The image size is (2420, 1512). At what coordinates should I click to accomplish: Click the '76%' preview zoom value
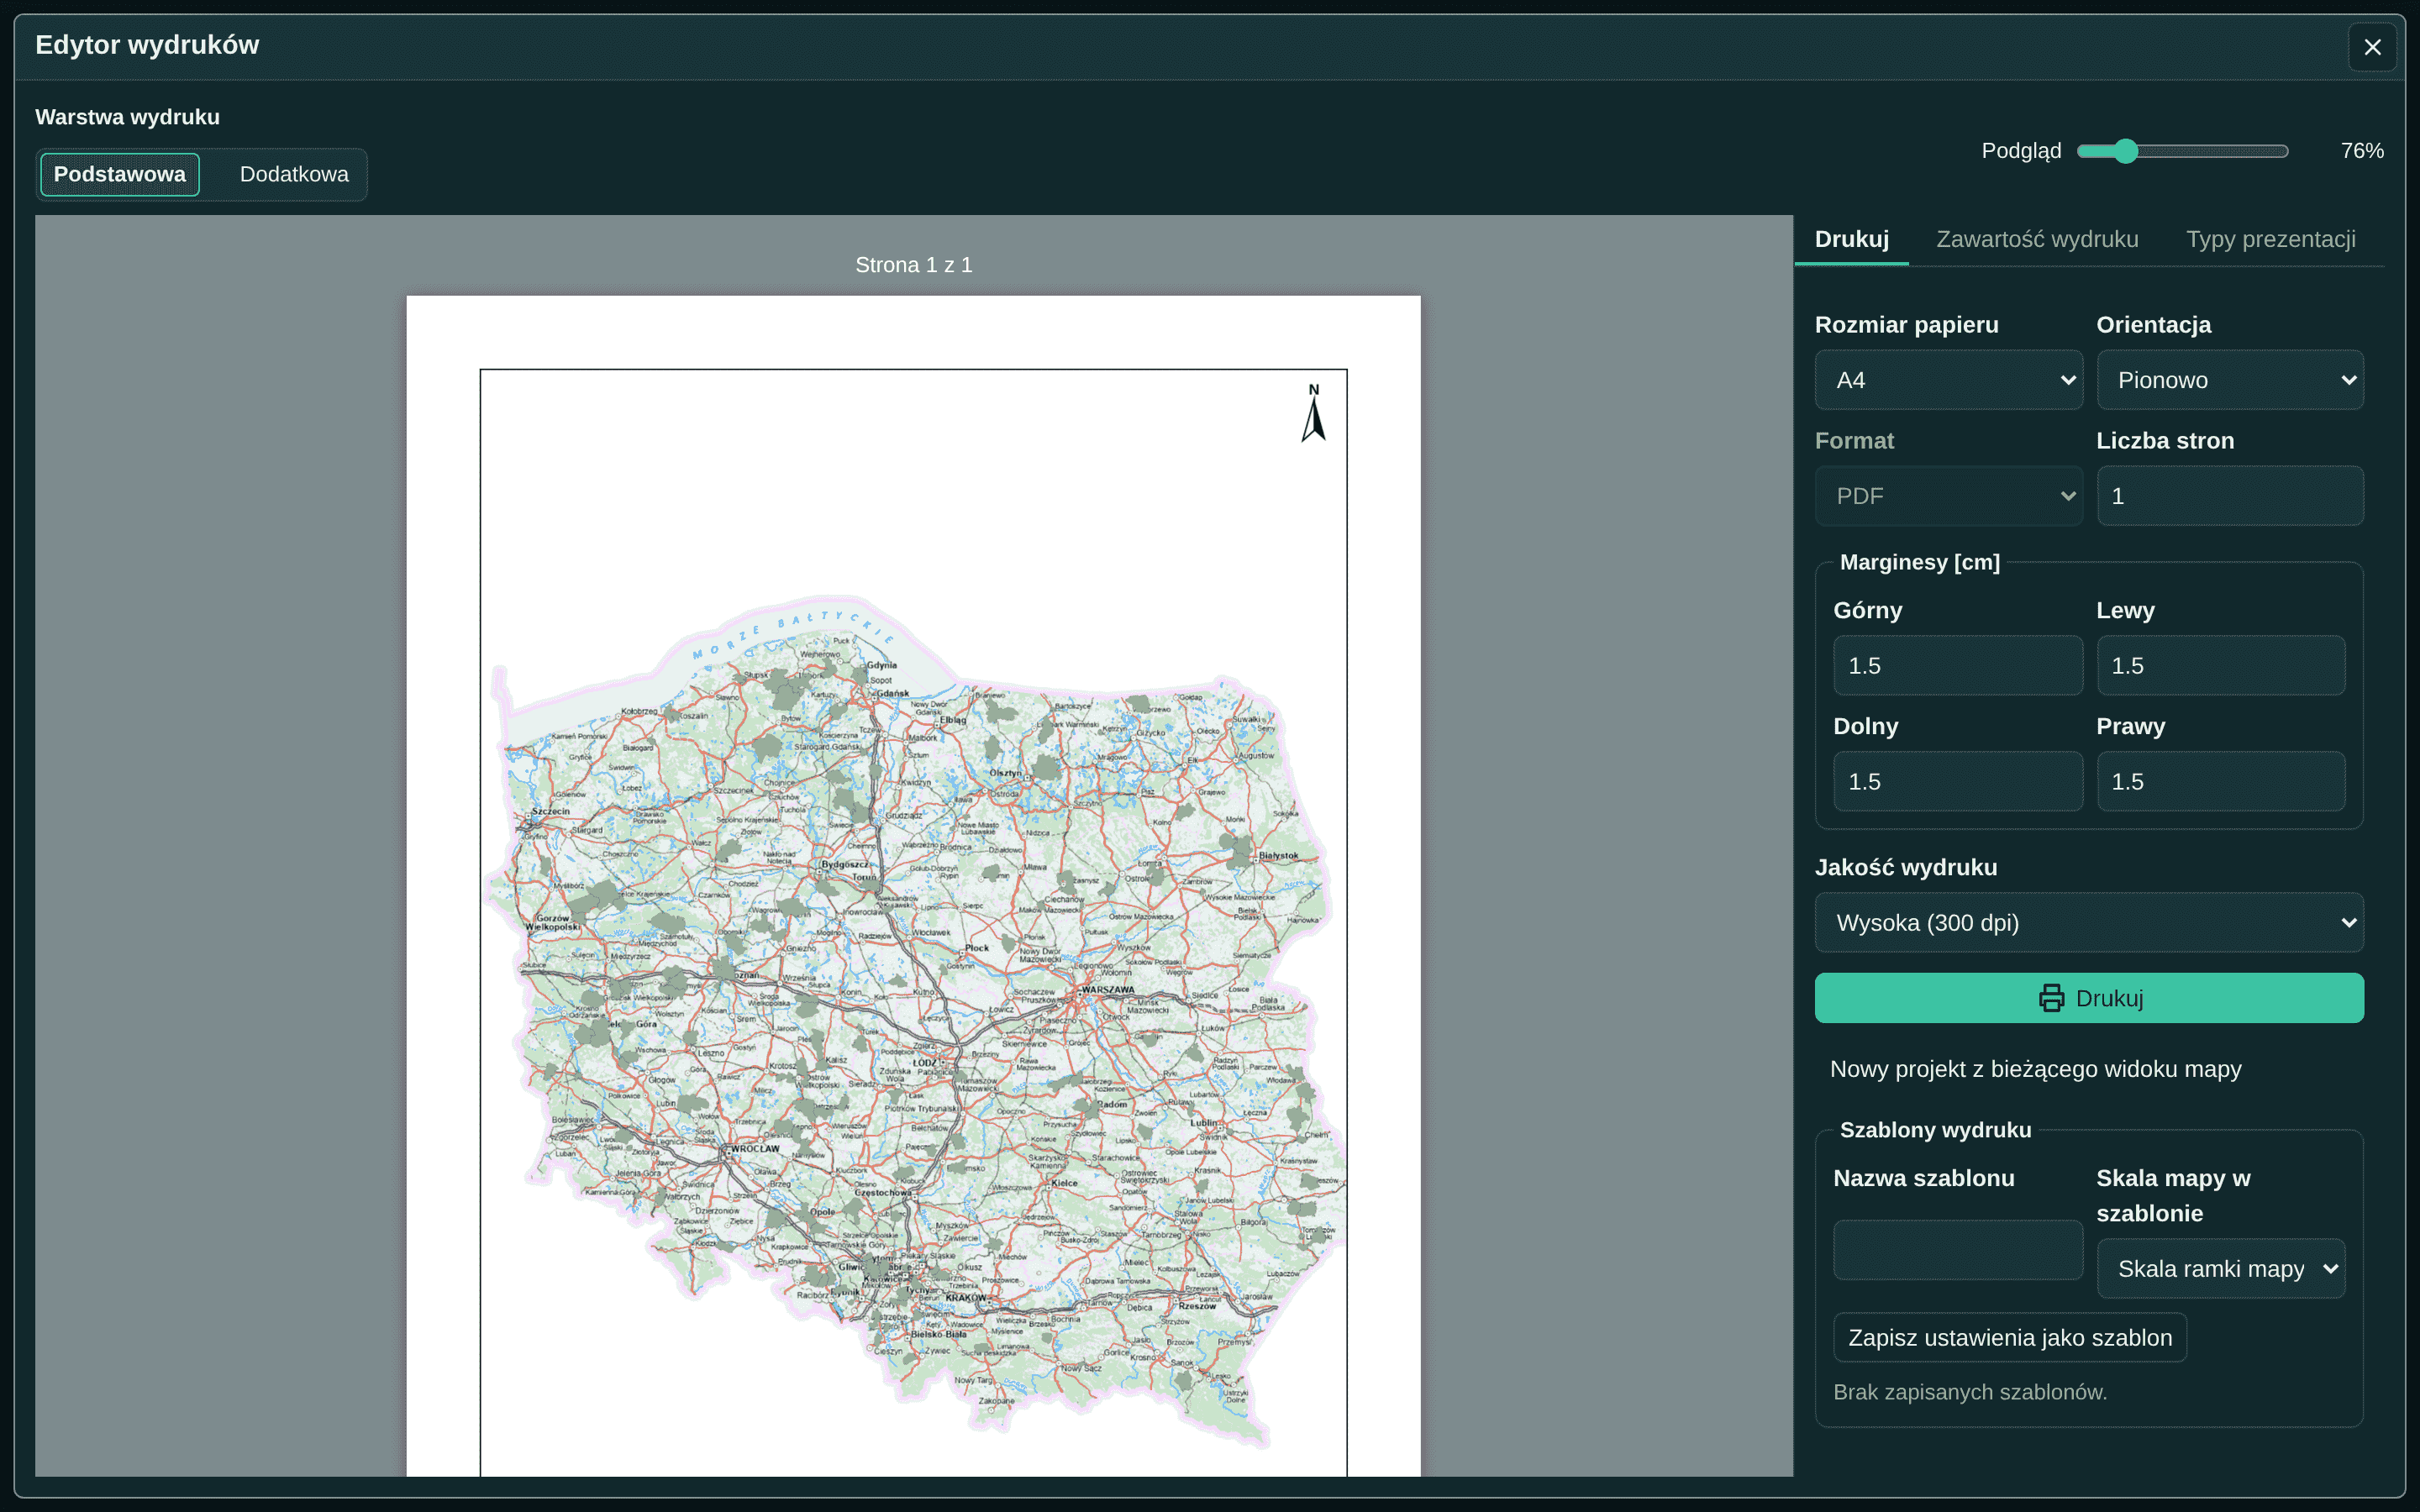point(2361,151)
